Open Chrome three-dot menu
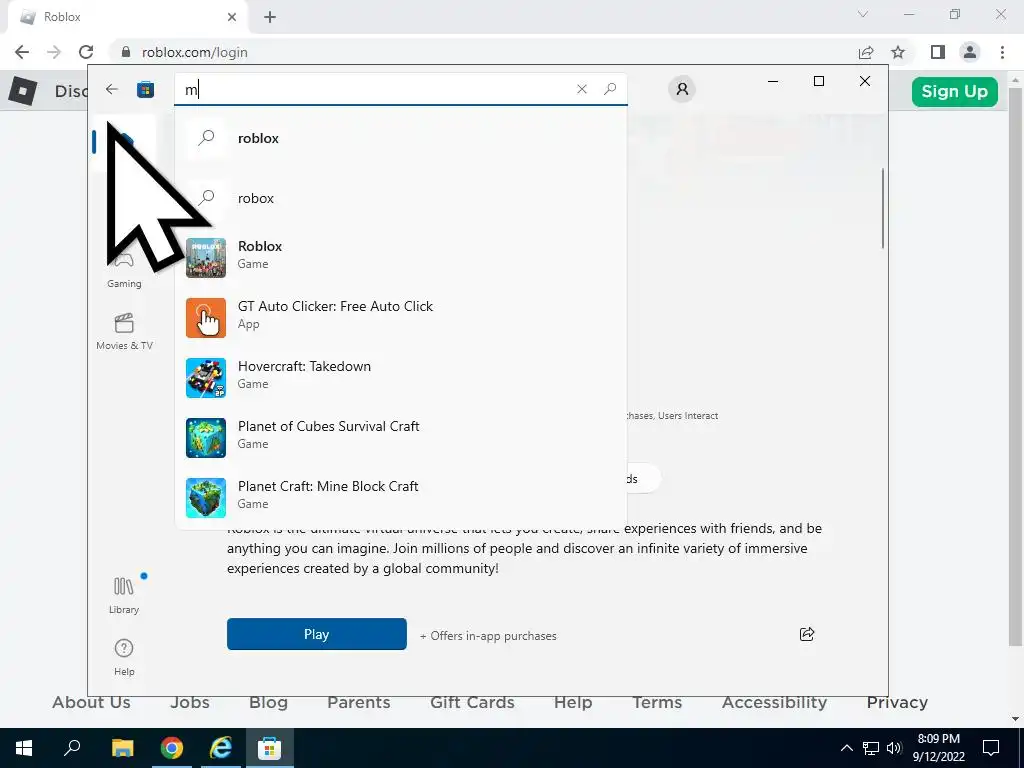The width and height of the screenshot is (1024, 768). pyautogui.click(x=1002, y=52)
